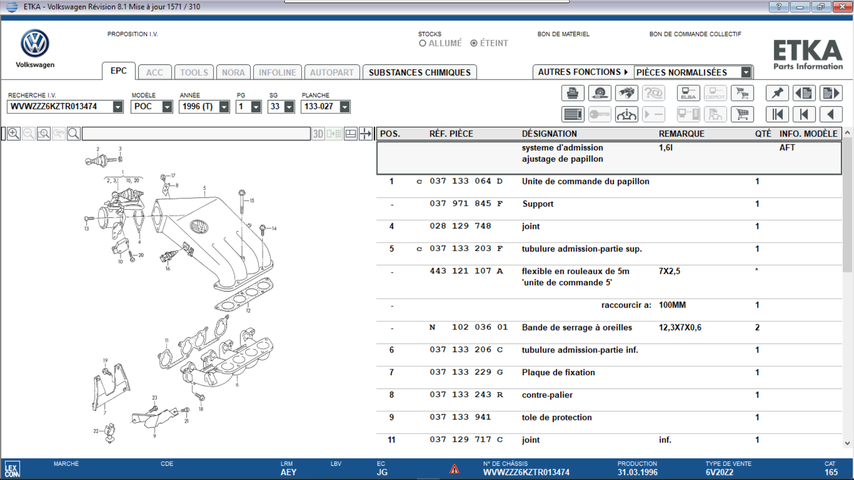Click the parts list vertical scrollbar
The height and width of the screenshot is (480, 854).
pos(847,204)
